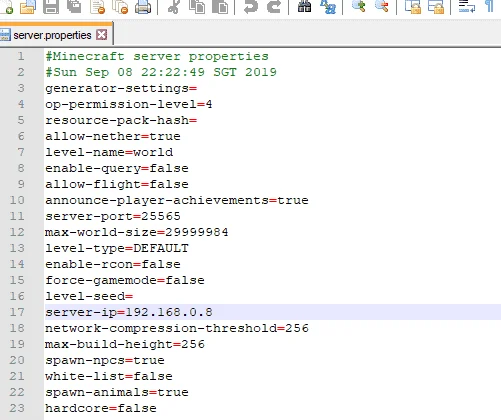Click the 'max-world-size=29999984' line
This screenshot has width=501, height=420.
pyautogui.click(x=137, y=232)
